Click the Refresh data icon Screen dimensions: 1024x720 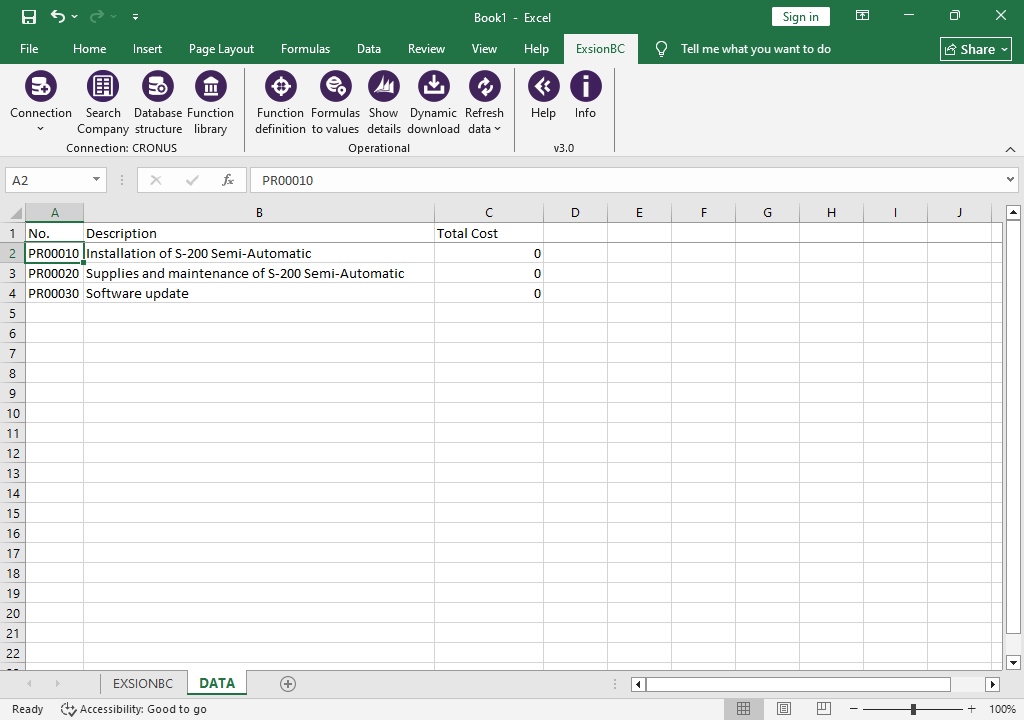[x=485, y=86]
